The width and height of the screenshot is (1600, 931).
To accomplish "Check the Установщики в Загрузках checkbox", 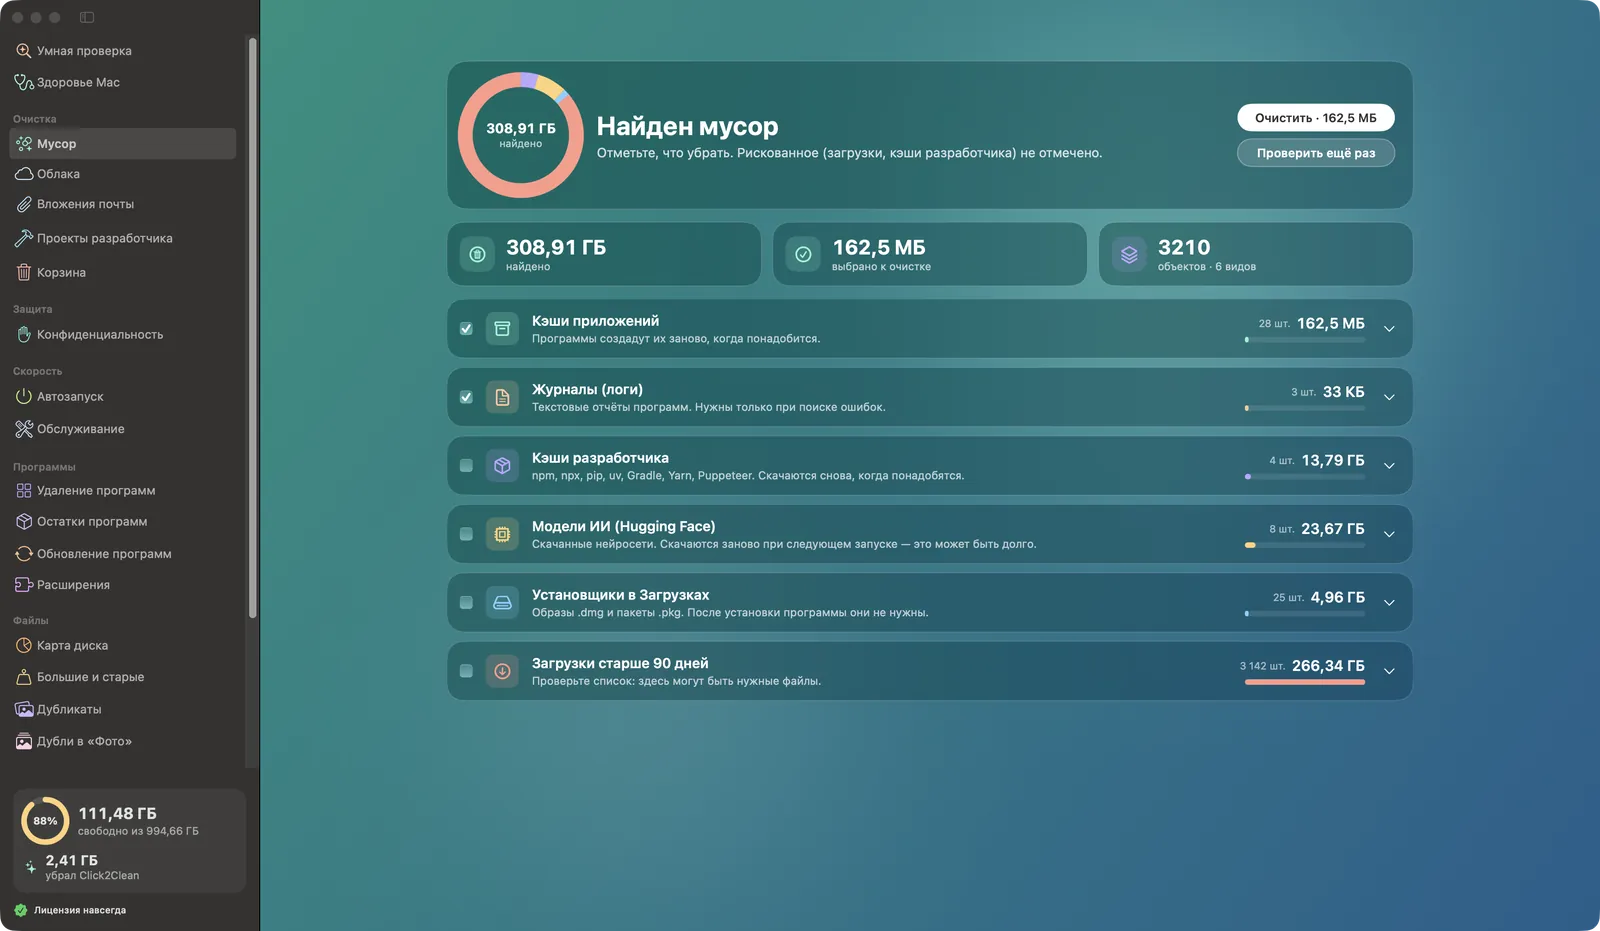I will tap(466, 602).
